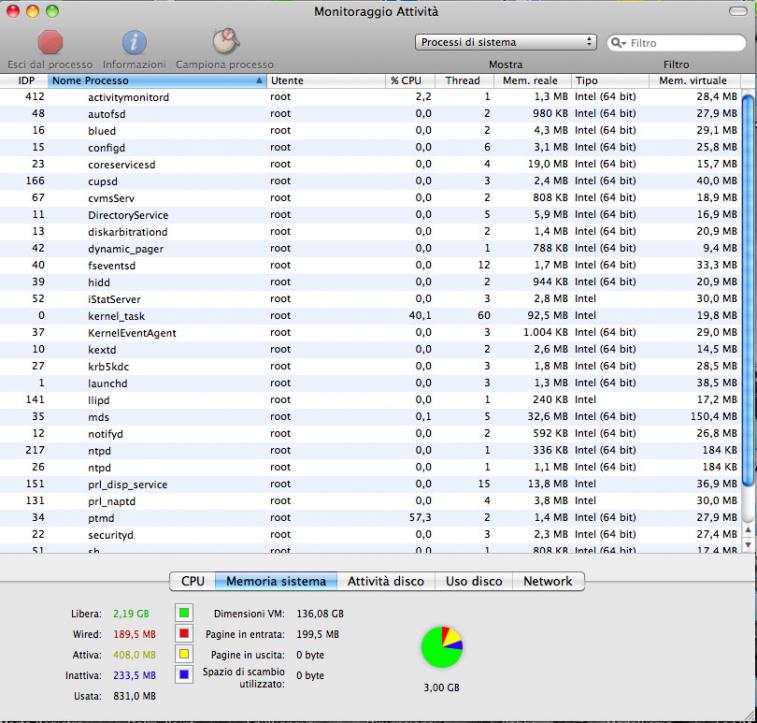Image resolution: width=757 pixels, height=723 pixels.
Task: Select the activitymonitord process row
Action: pyautogui.click(x=370, y=97)
